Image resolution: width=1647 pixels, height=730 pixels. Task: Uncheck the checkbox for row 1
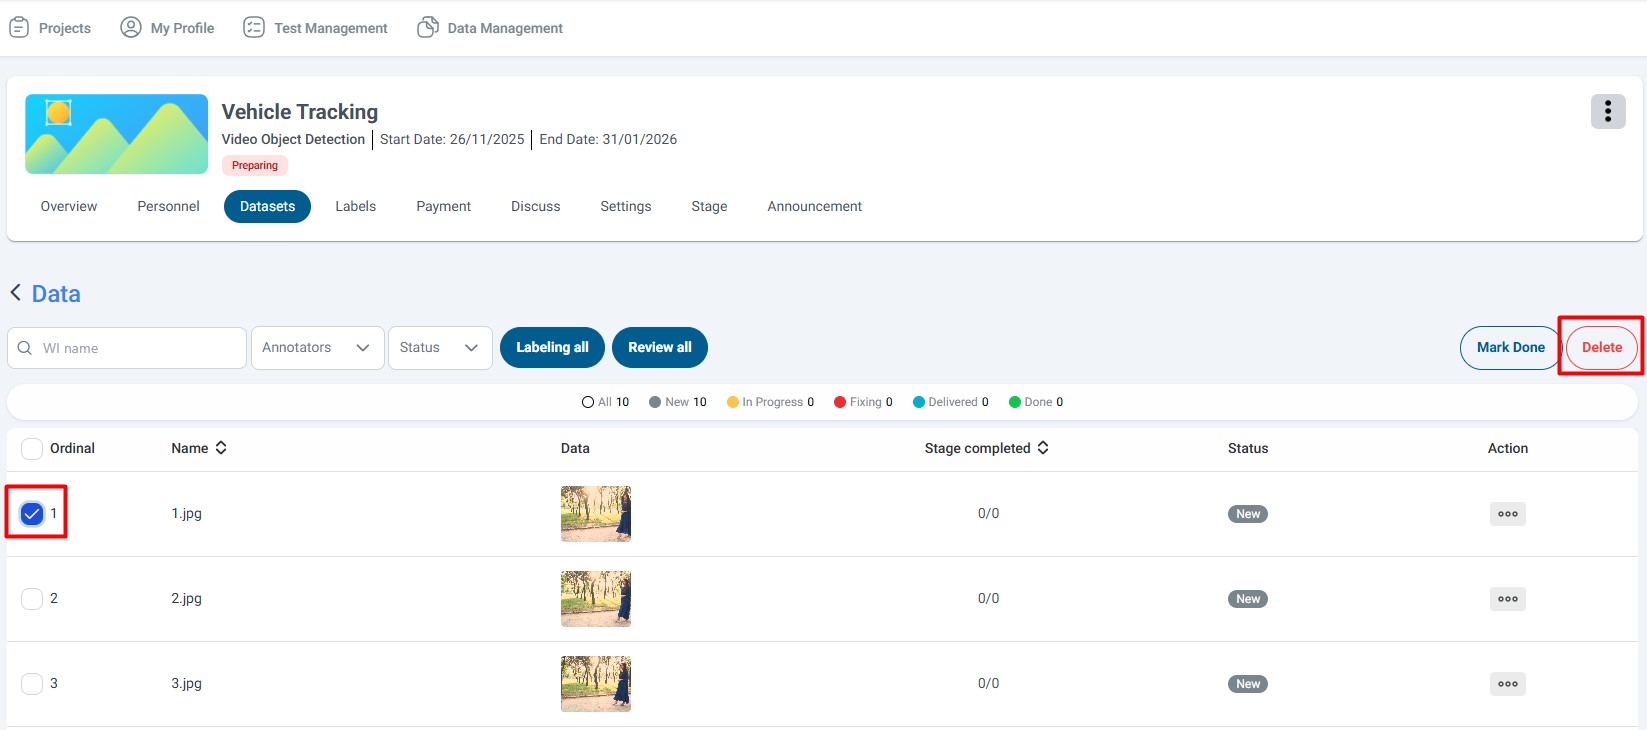(x=32, y=514)
